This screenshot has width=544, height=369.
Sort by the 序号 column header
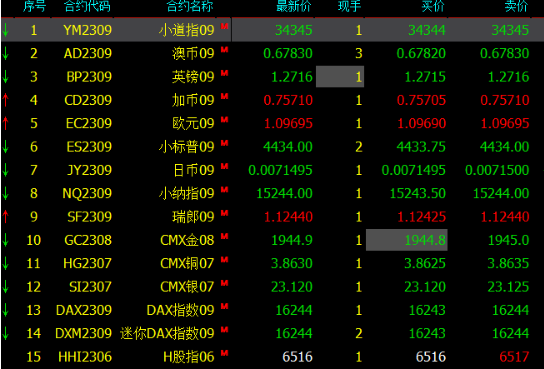[34, 6]
